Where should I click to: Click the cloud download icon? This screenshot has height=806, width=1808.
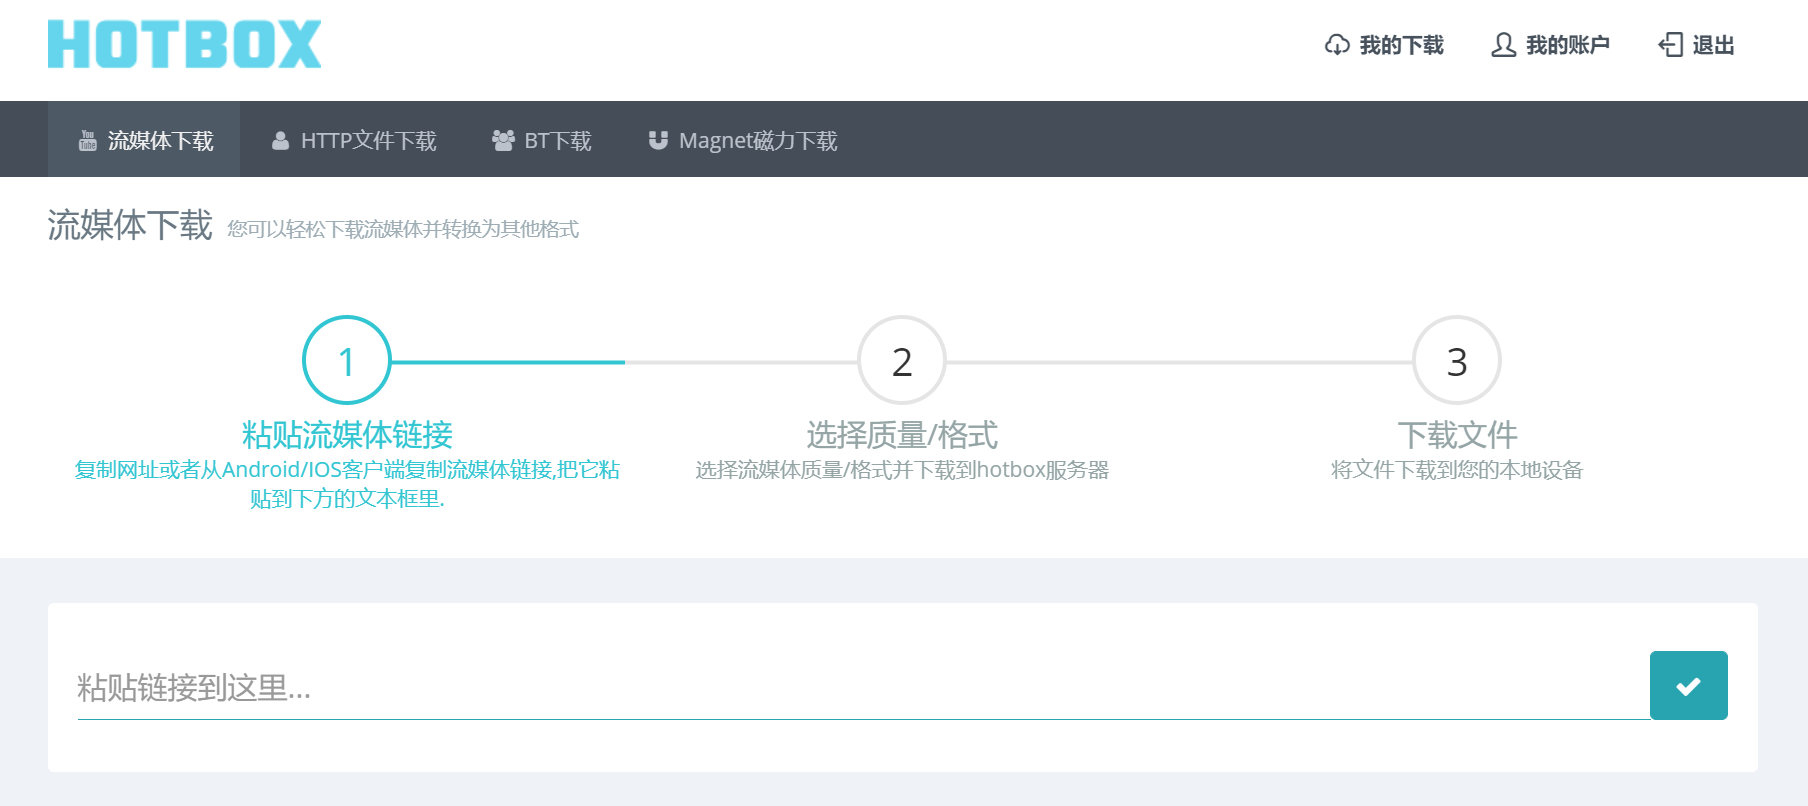(x=1337, y=45)
